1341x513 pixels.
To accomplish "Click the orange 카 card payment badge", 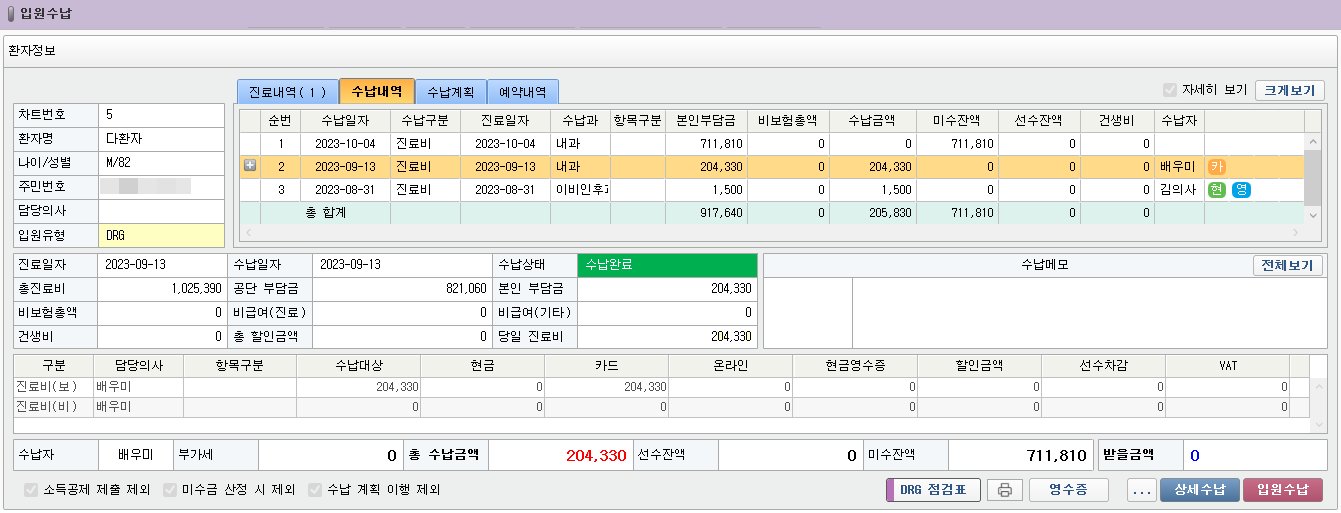I will pos(1216,167).
